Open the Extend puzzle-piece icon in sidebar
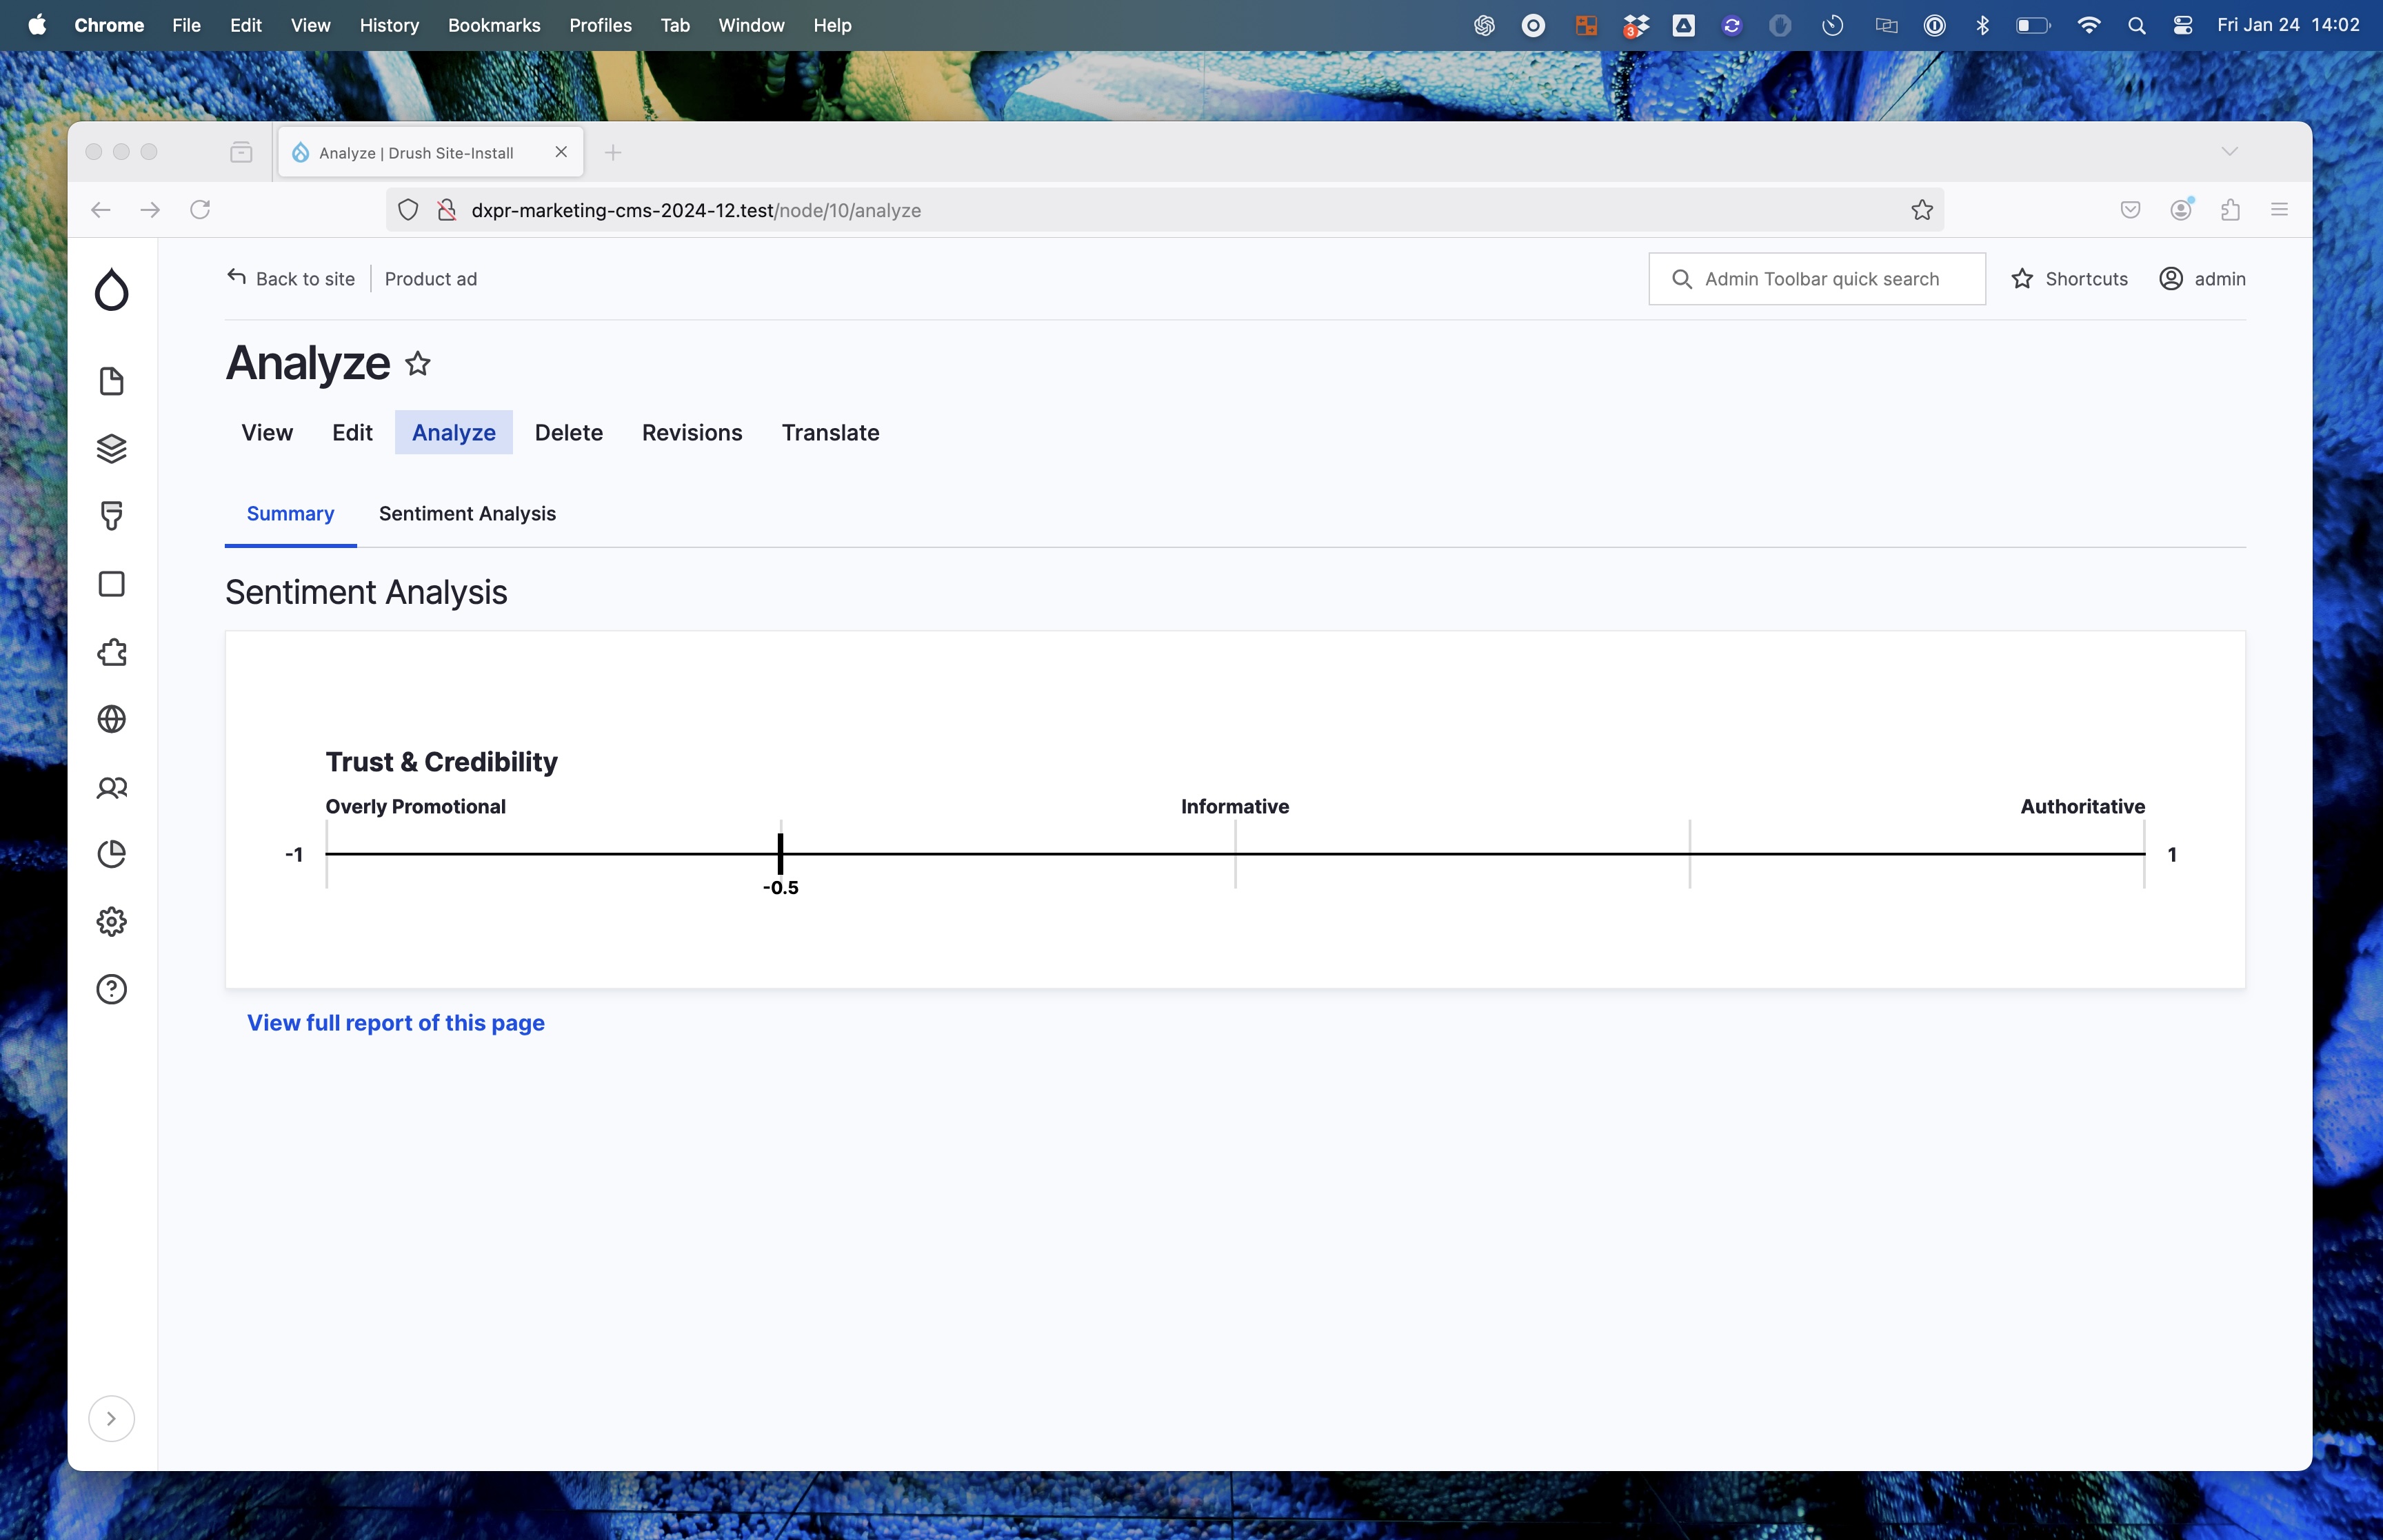Screen dimensions: 2383x1540 tap(111, 652)
